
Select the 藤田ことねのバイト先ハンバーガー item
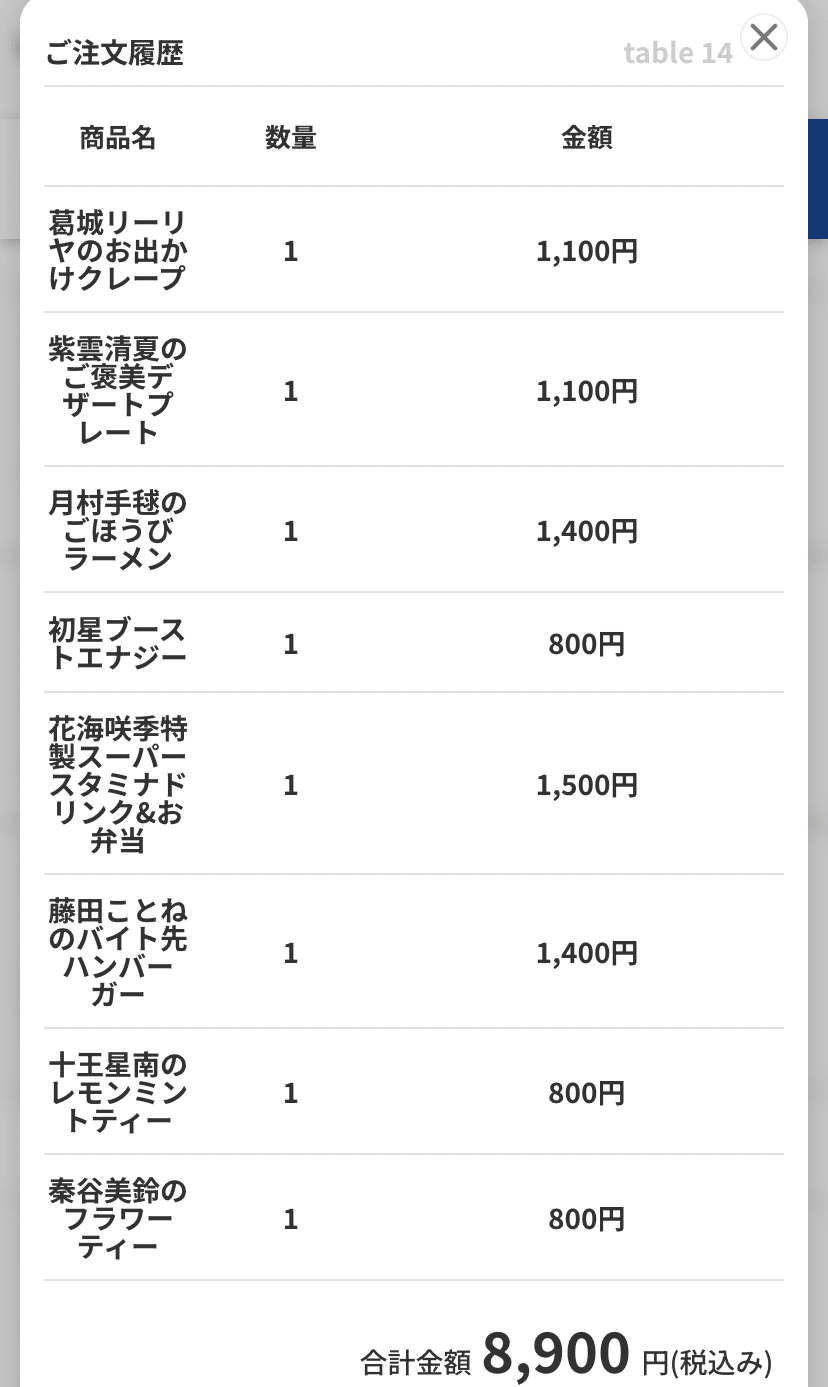click(x=118, y=952)
